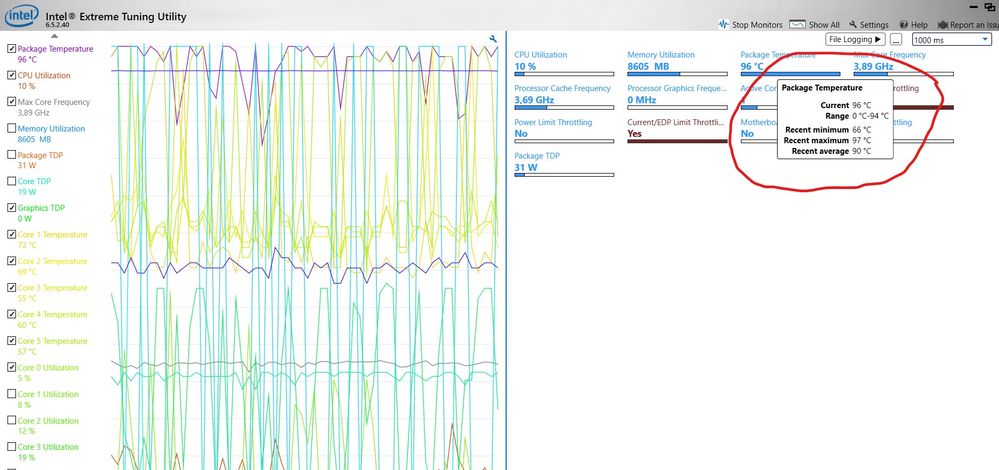Click the ellipsis button beside File Logging
This screenshot has width=999, height=470.
(x=896, y=39)
